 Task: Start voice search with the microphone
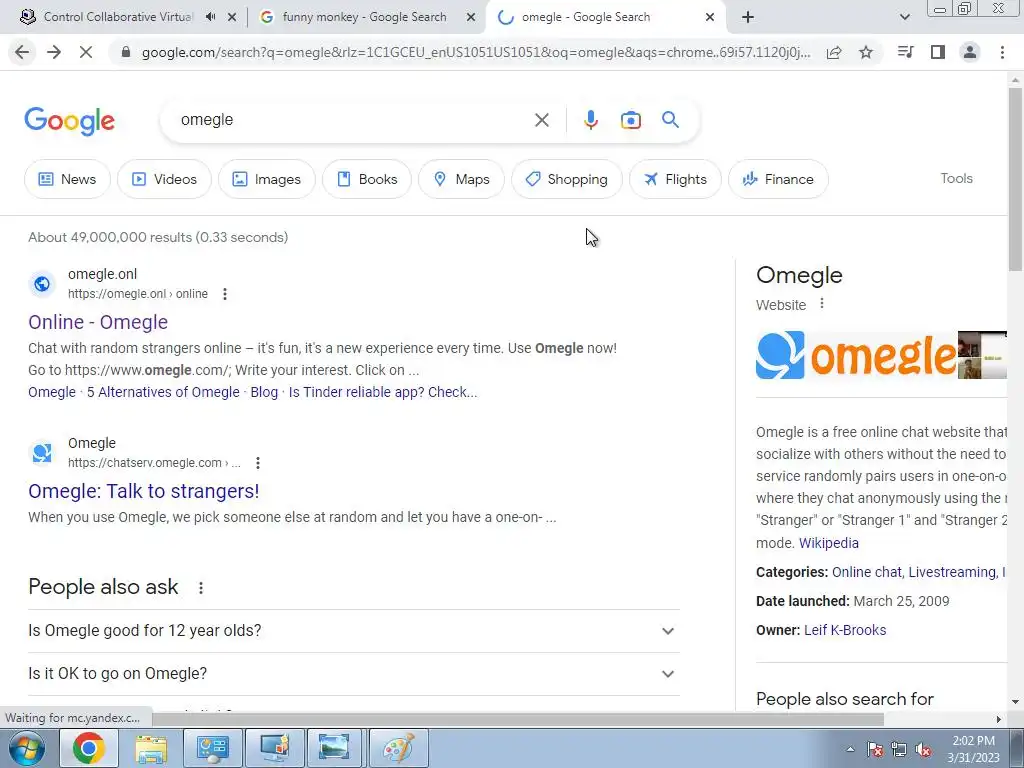(x=590, y=120)
